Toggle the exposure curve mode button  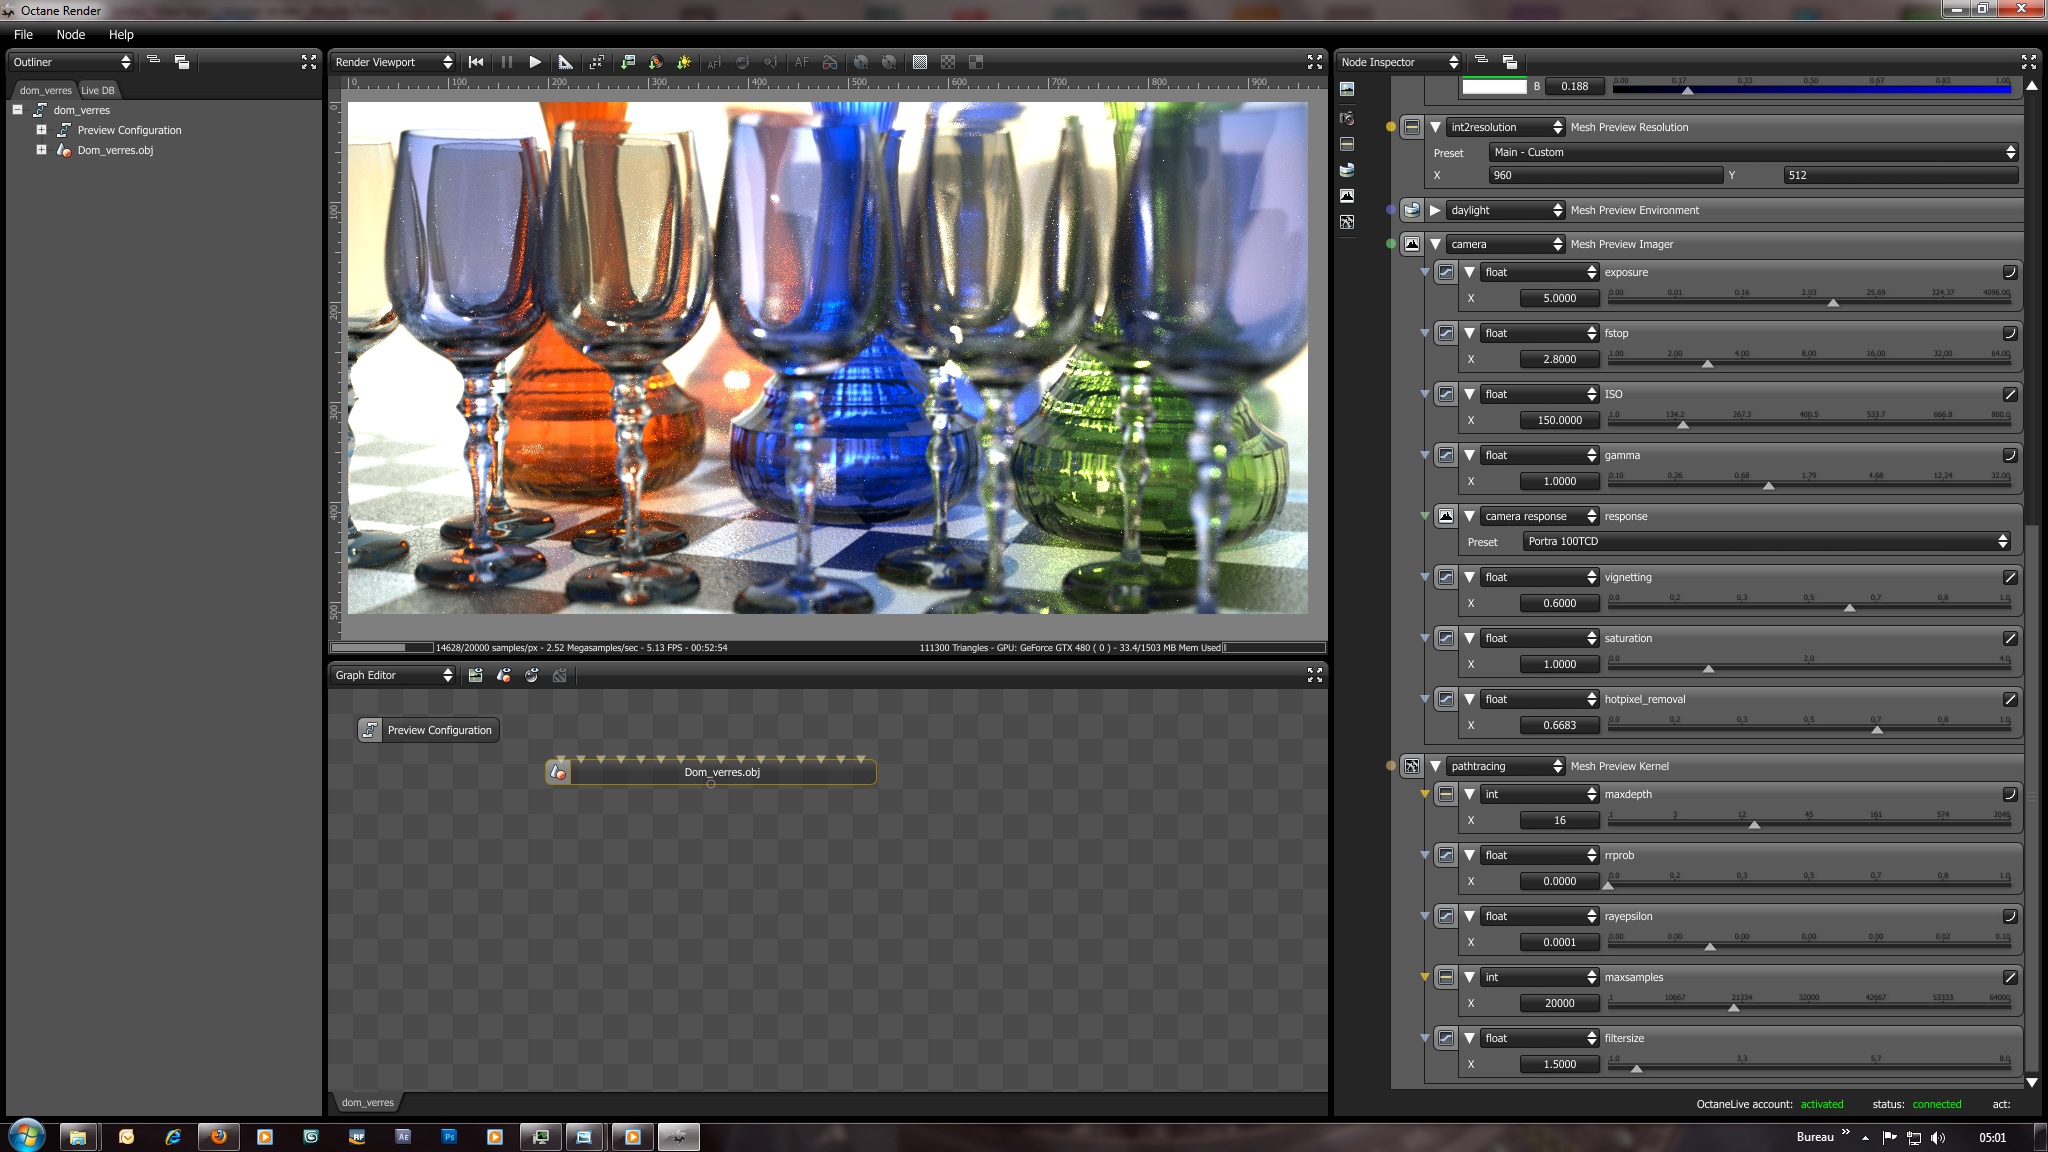[2009, 272]
